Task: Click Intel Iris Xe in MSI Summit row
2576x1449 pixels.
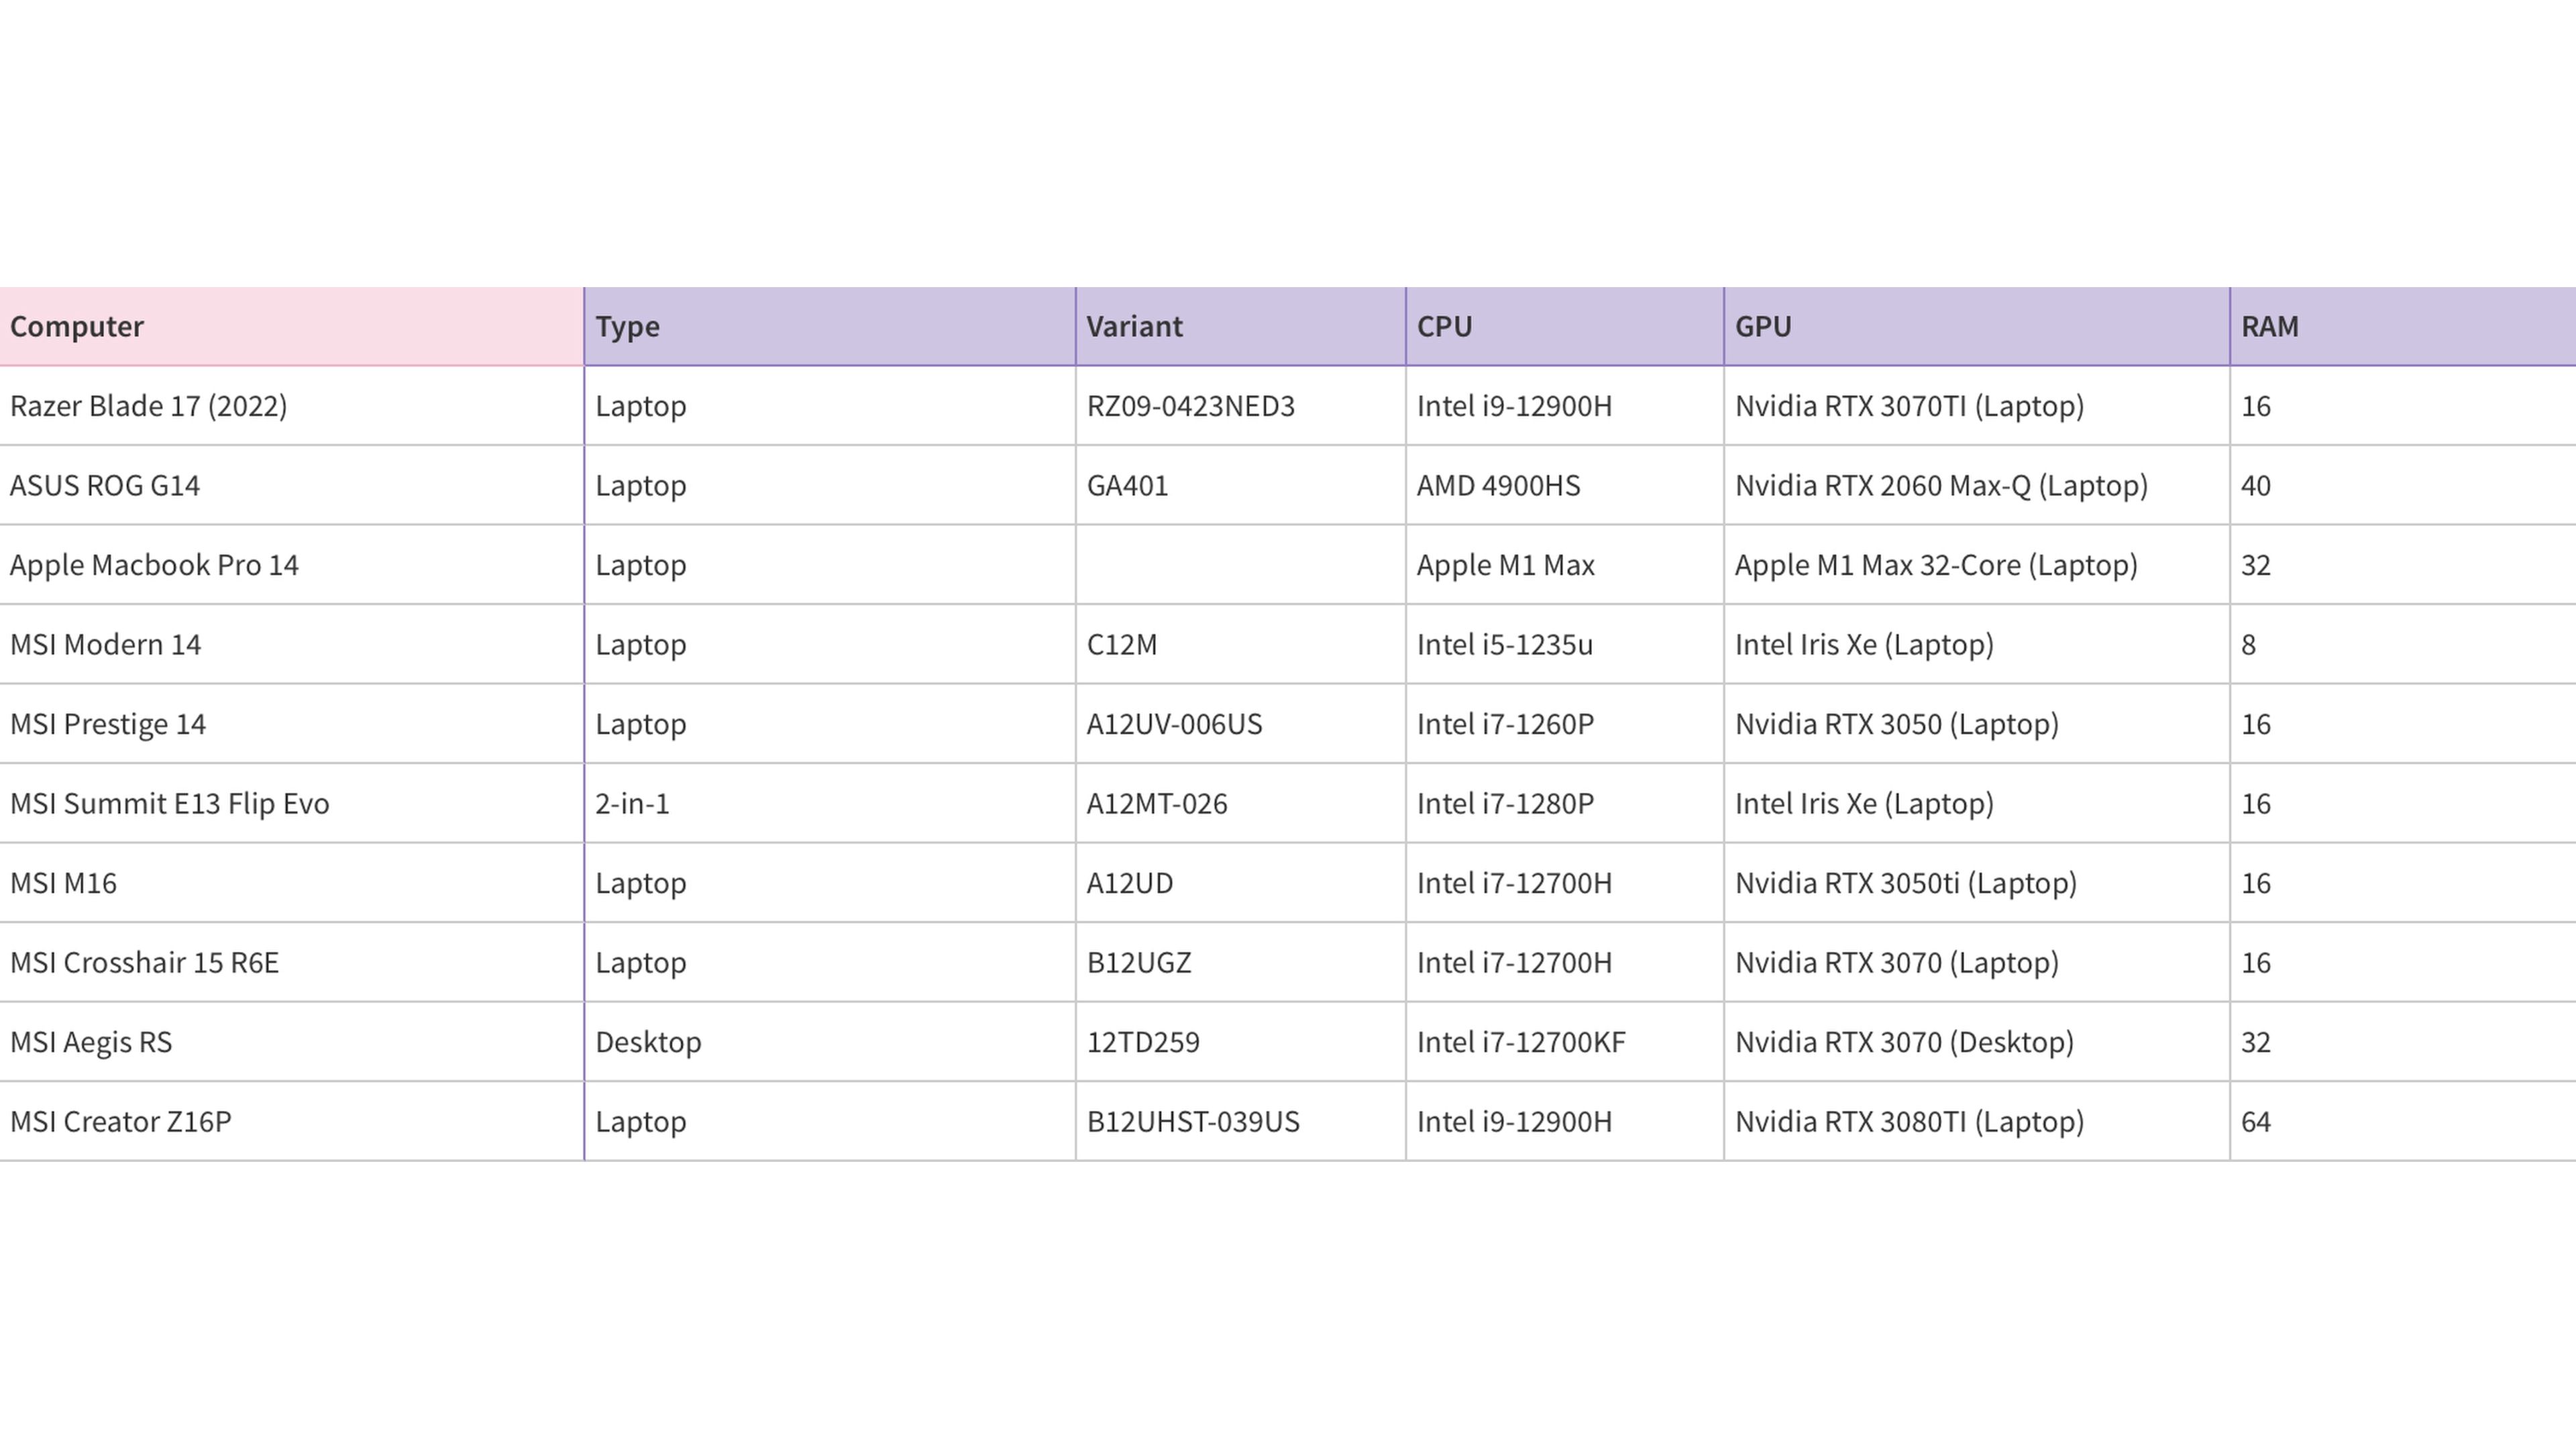Action: coord(1977,803)
